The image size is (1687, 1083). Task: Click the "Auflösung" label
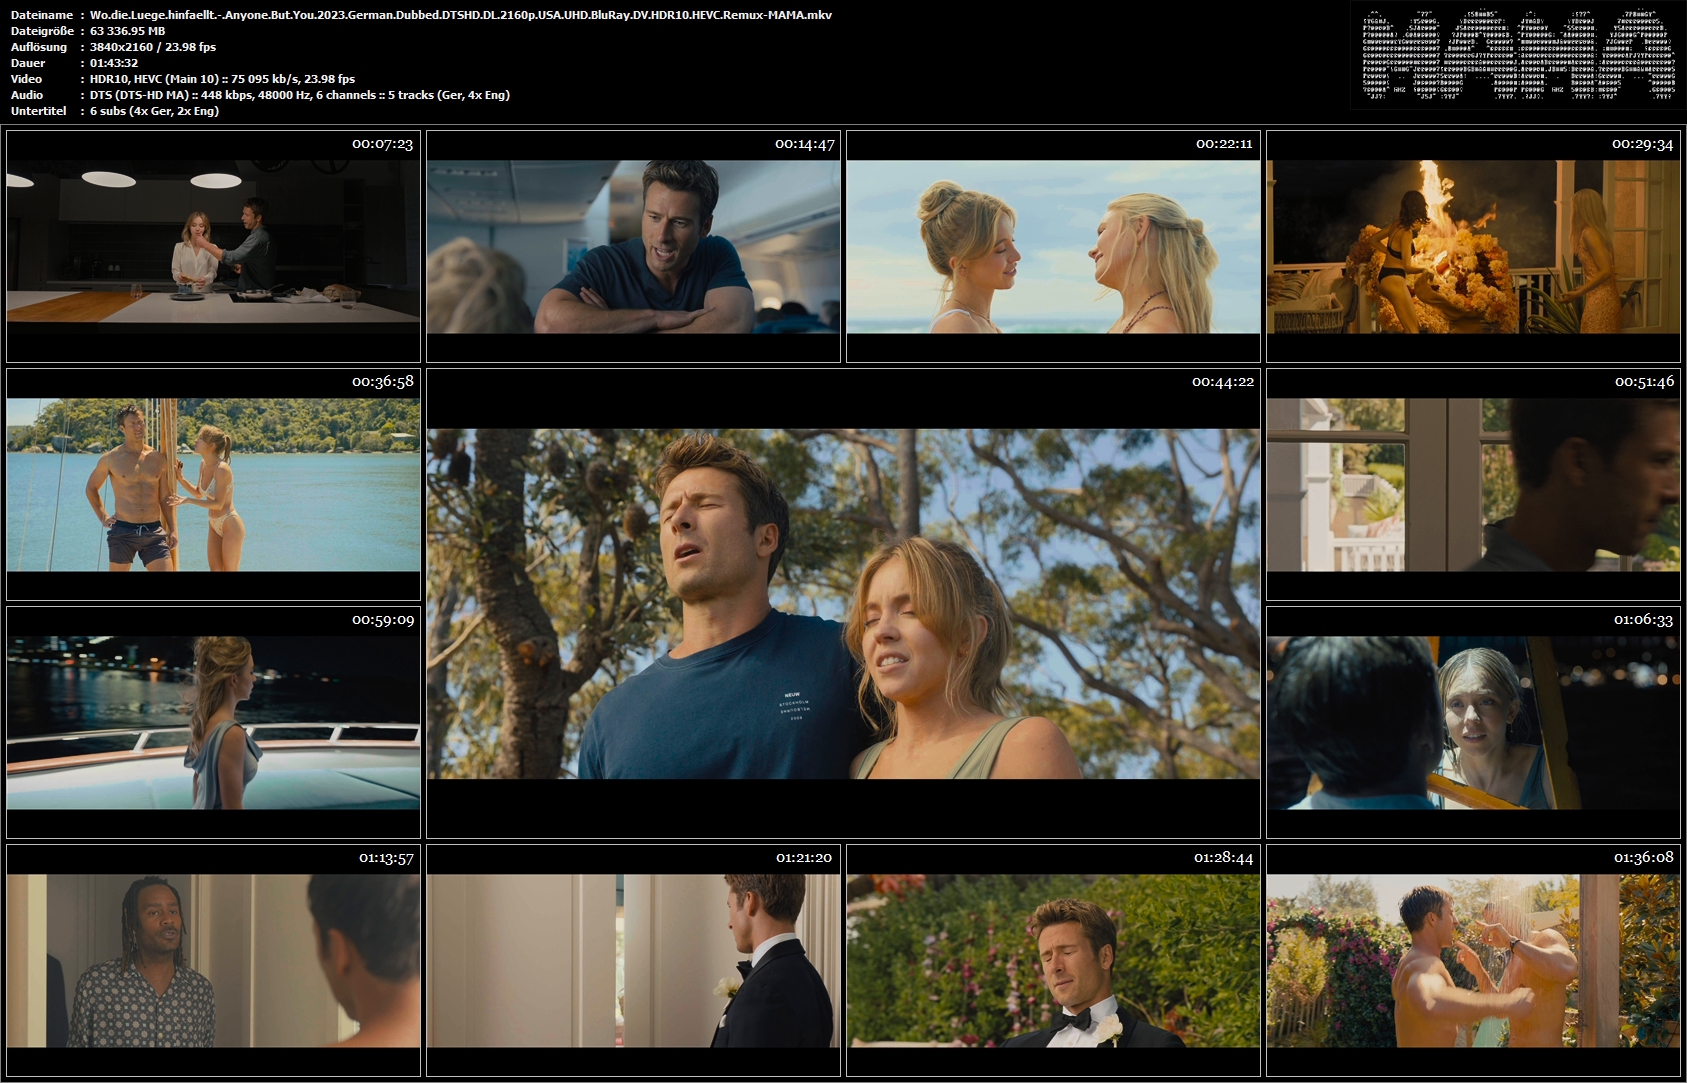[39, 47]
